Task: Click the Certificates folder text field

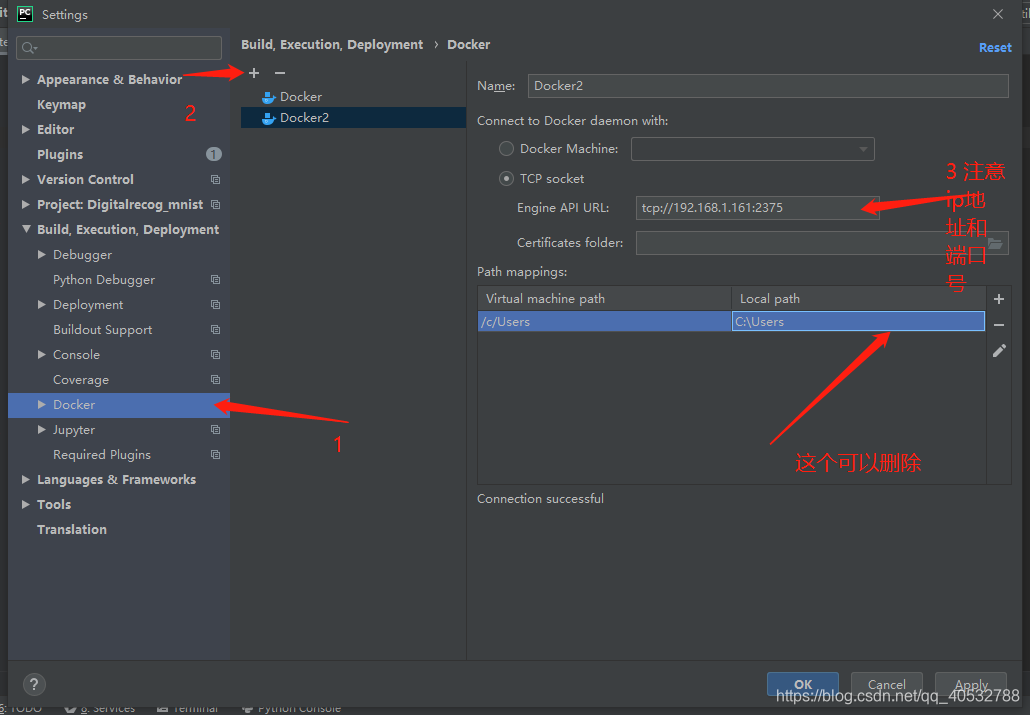Action: tap(810, 243)
